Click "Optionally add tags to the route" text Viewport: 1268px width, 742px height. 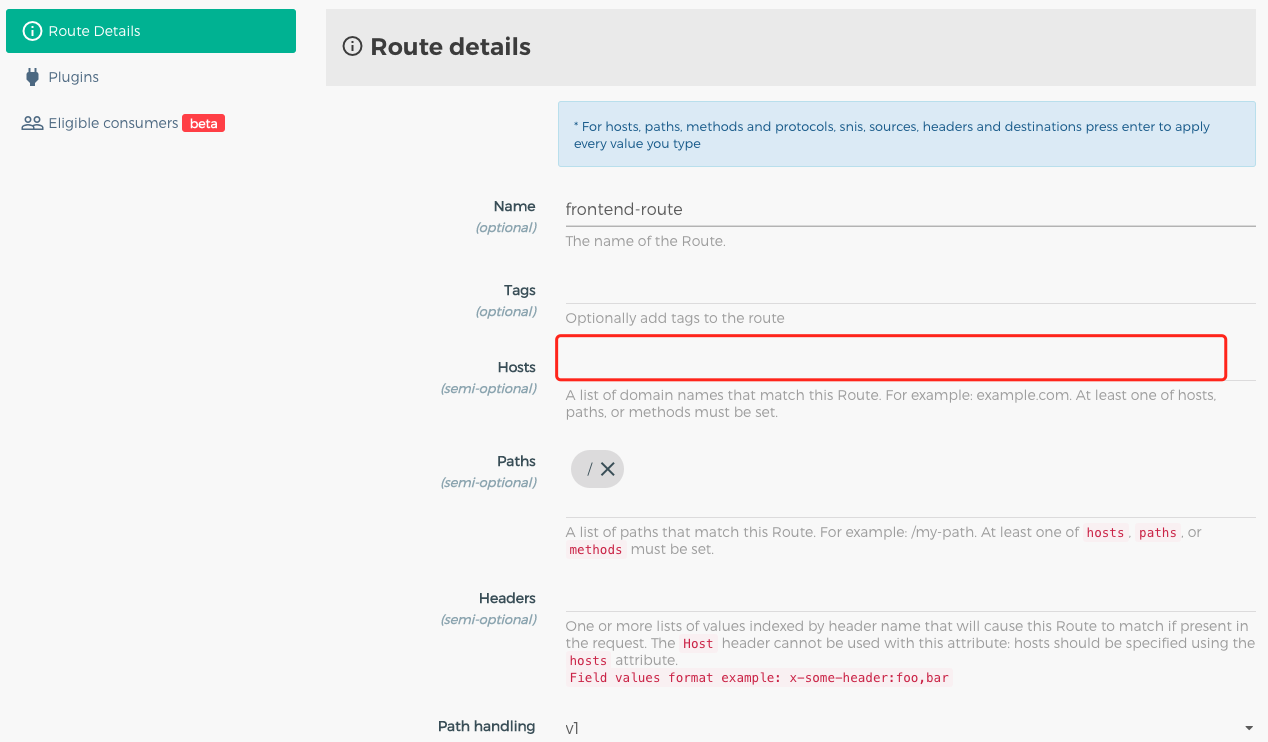(x=675, y=318)
